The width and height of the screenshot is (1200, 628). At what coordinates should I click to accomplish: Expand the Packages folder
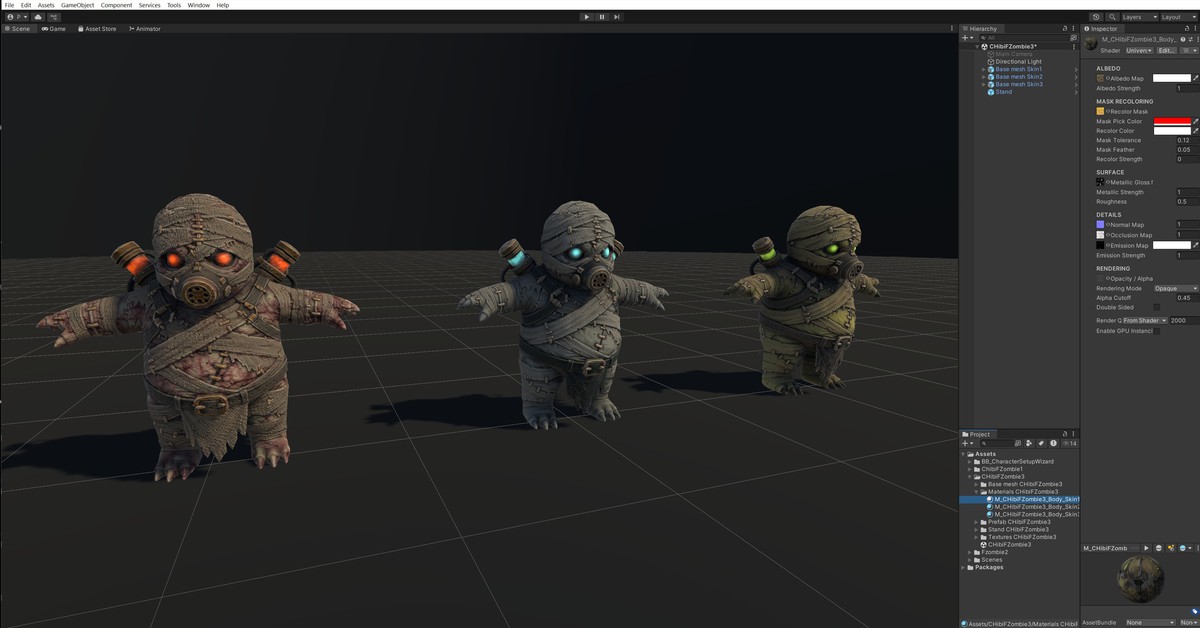point(964,567)
